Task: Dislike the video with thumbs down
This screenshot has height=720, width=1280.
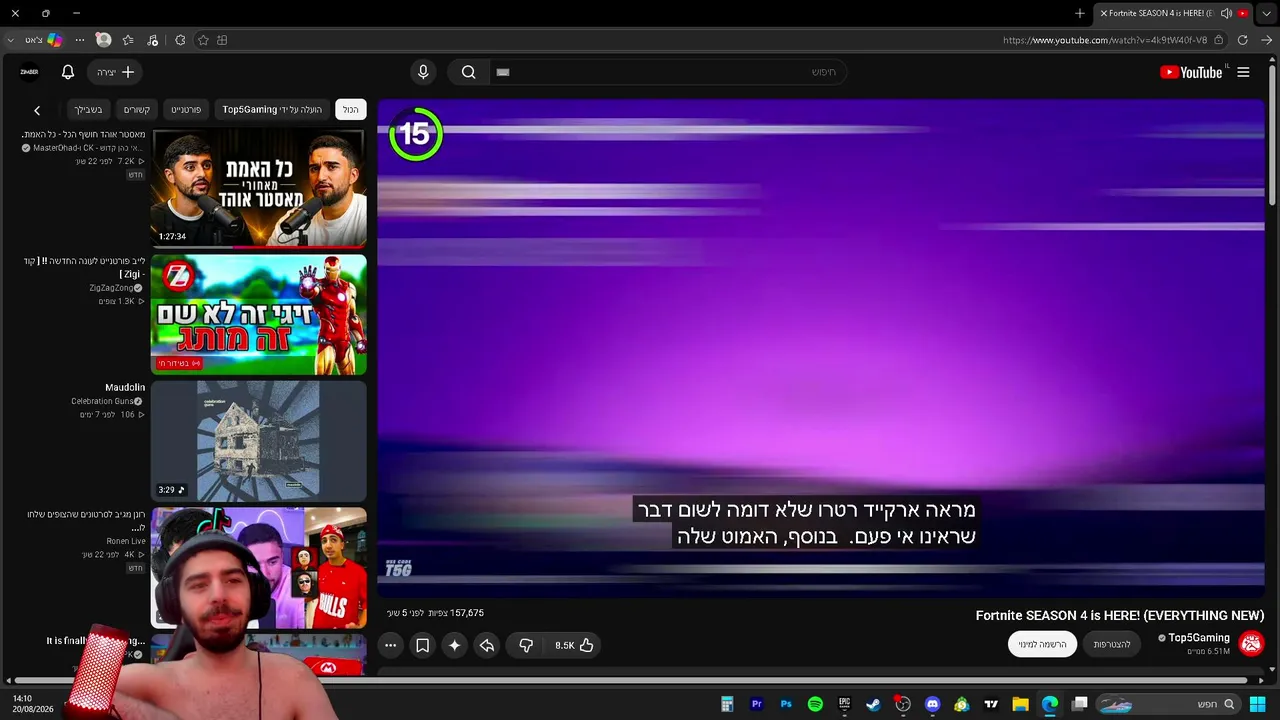Action: (x=526, y=645)
